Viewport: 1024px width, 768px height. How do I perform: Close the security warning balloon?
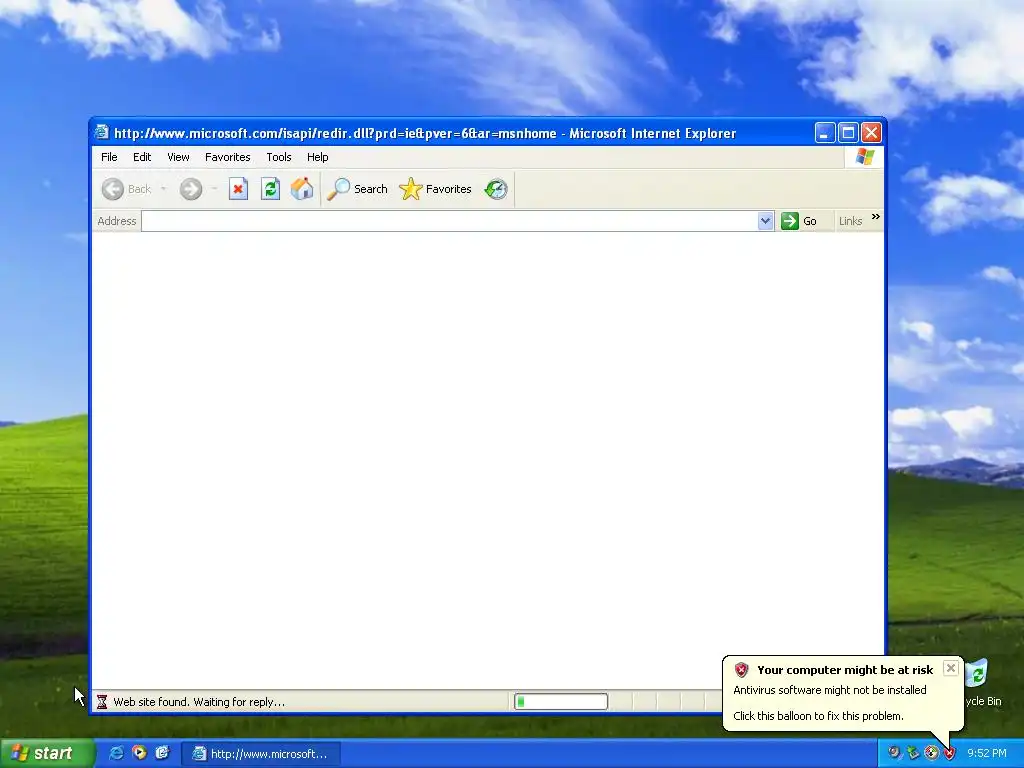pyautogui.click(x=951, y=667)
